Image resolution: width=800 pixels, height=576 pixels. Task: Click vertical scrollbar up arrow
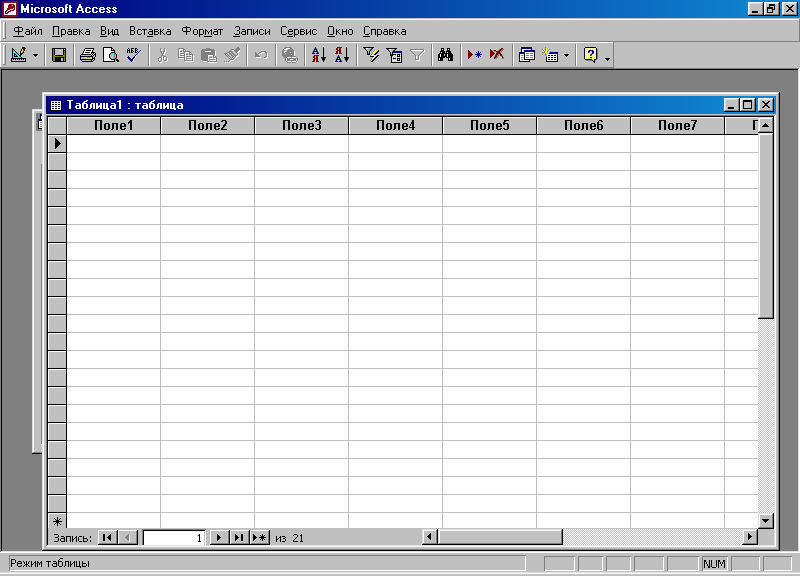click(x=766, y=125)
